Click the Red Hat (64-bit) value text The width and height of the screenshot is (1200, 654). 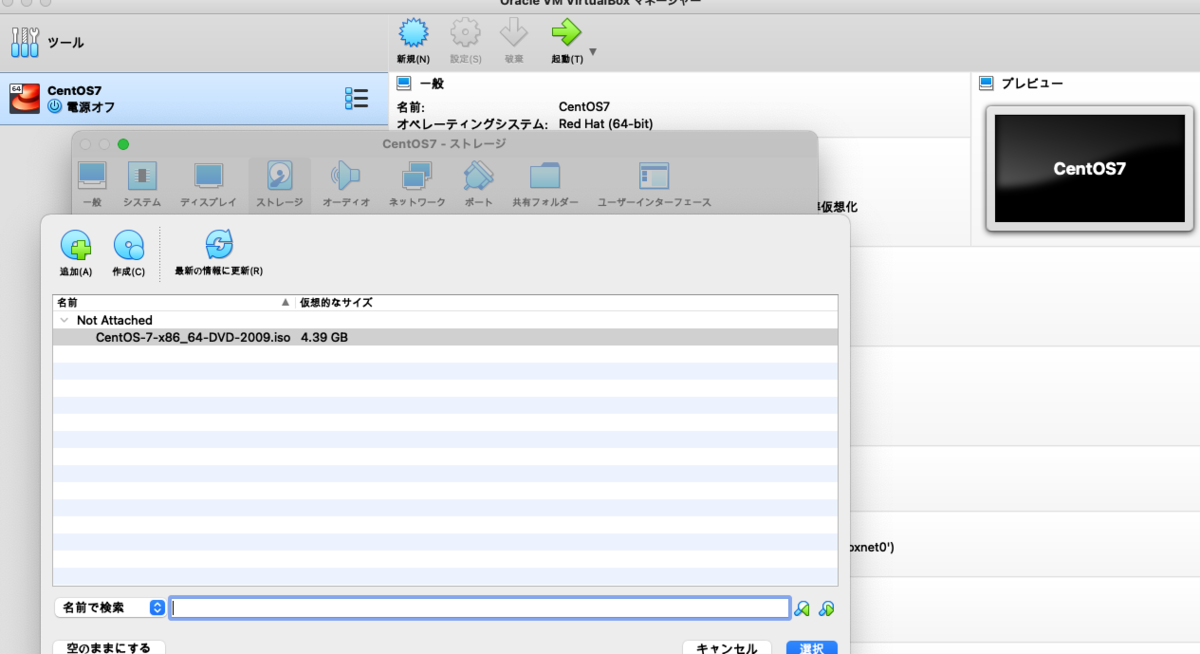(x=606, y=124)
